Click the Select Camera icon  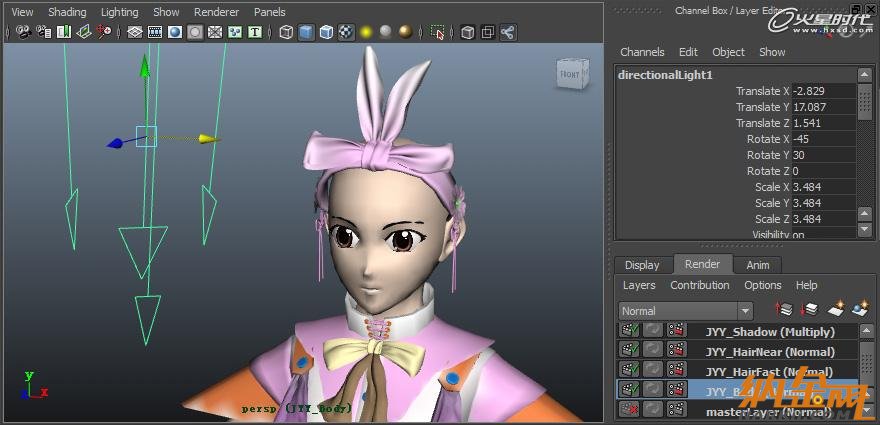click(23, 32)
